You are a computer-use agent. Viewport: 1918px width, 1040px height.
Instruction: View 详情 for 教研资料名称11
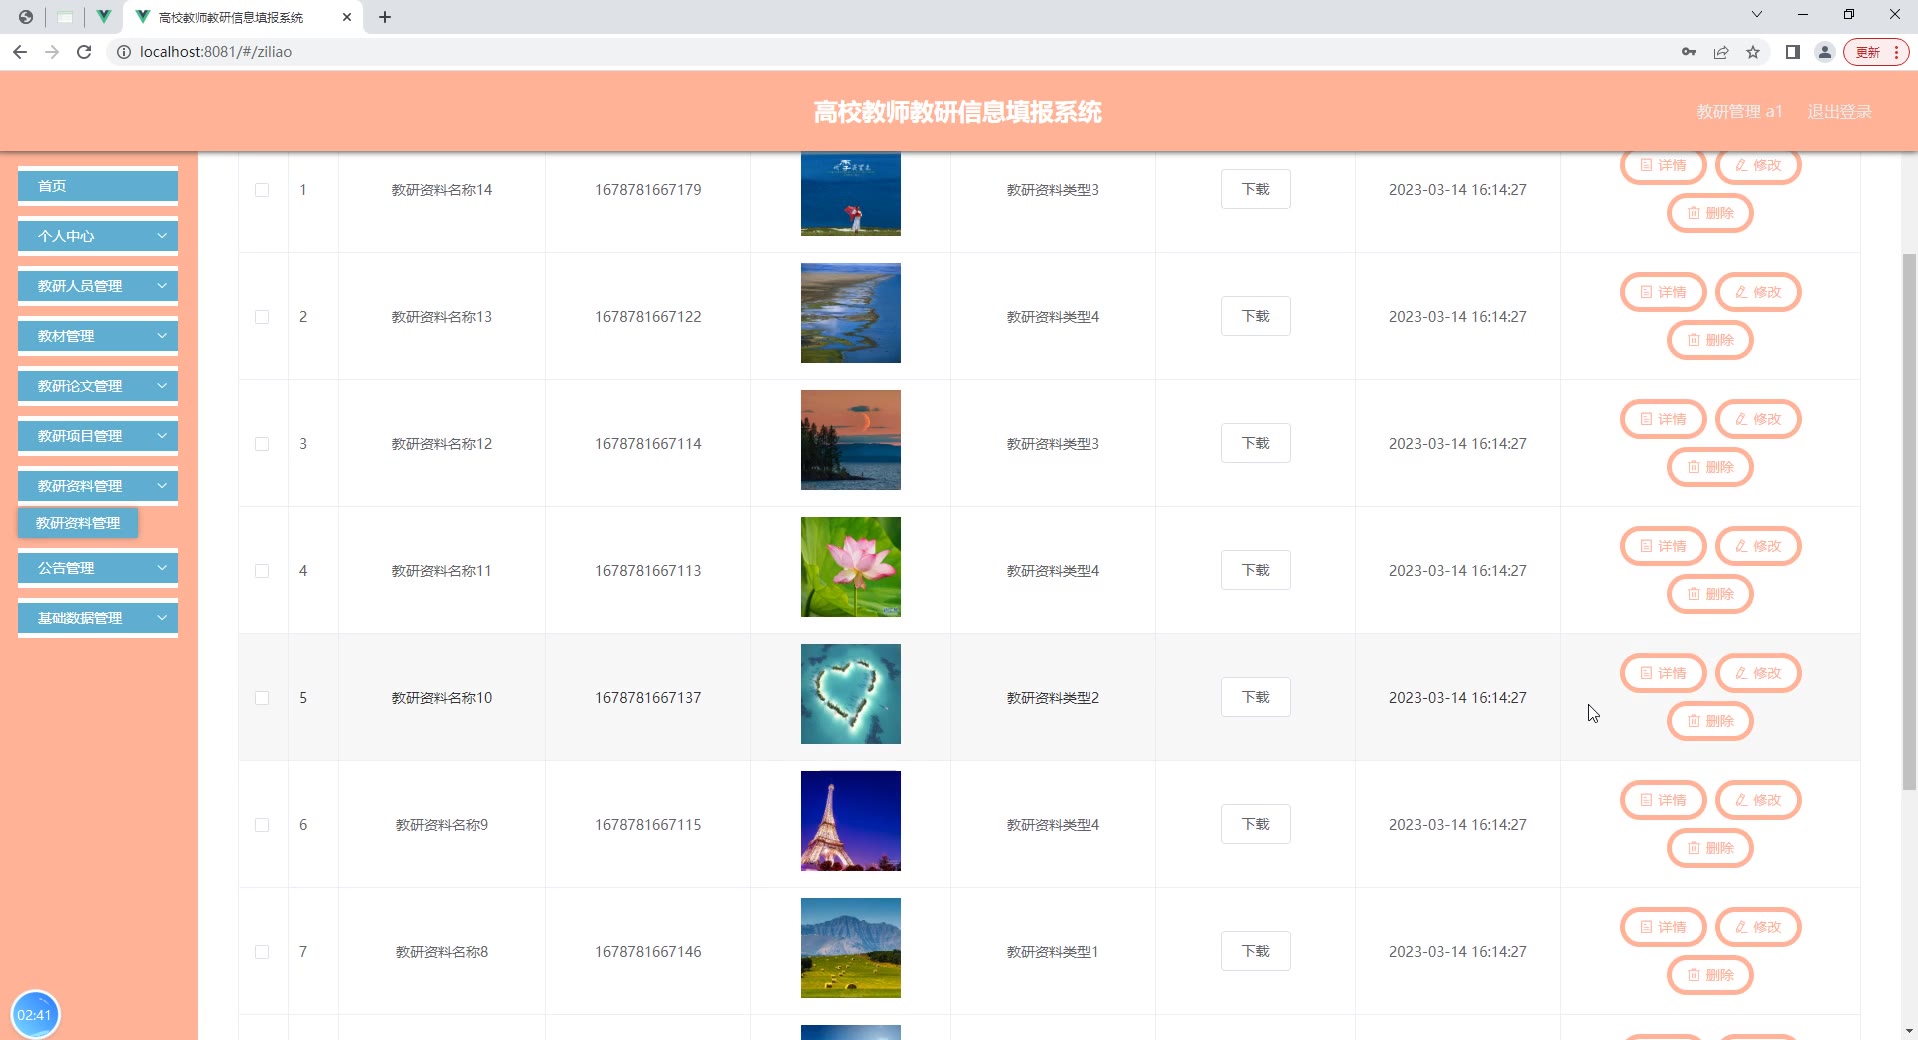click(x=1663, y=546)
